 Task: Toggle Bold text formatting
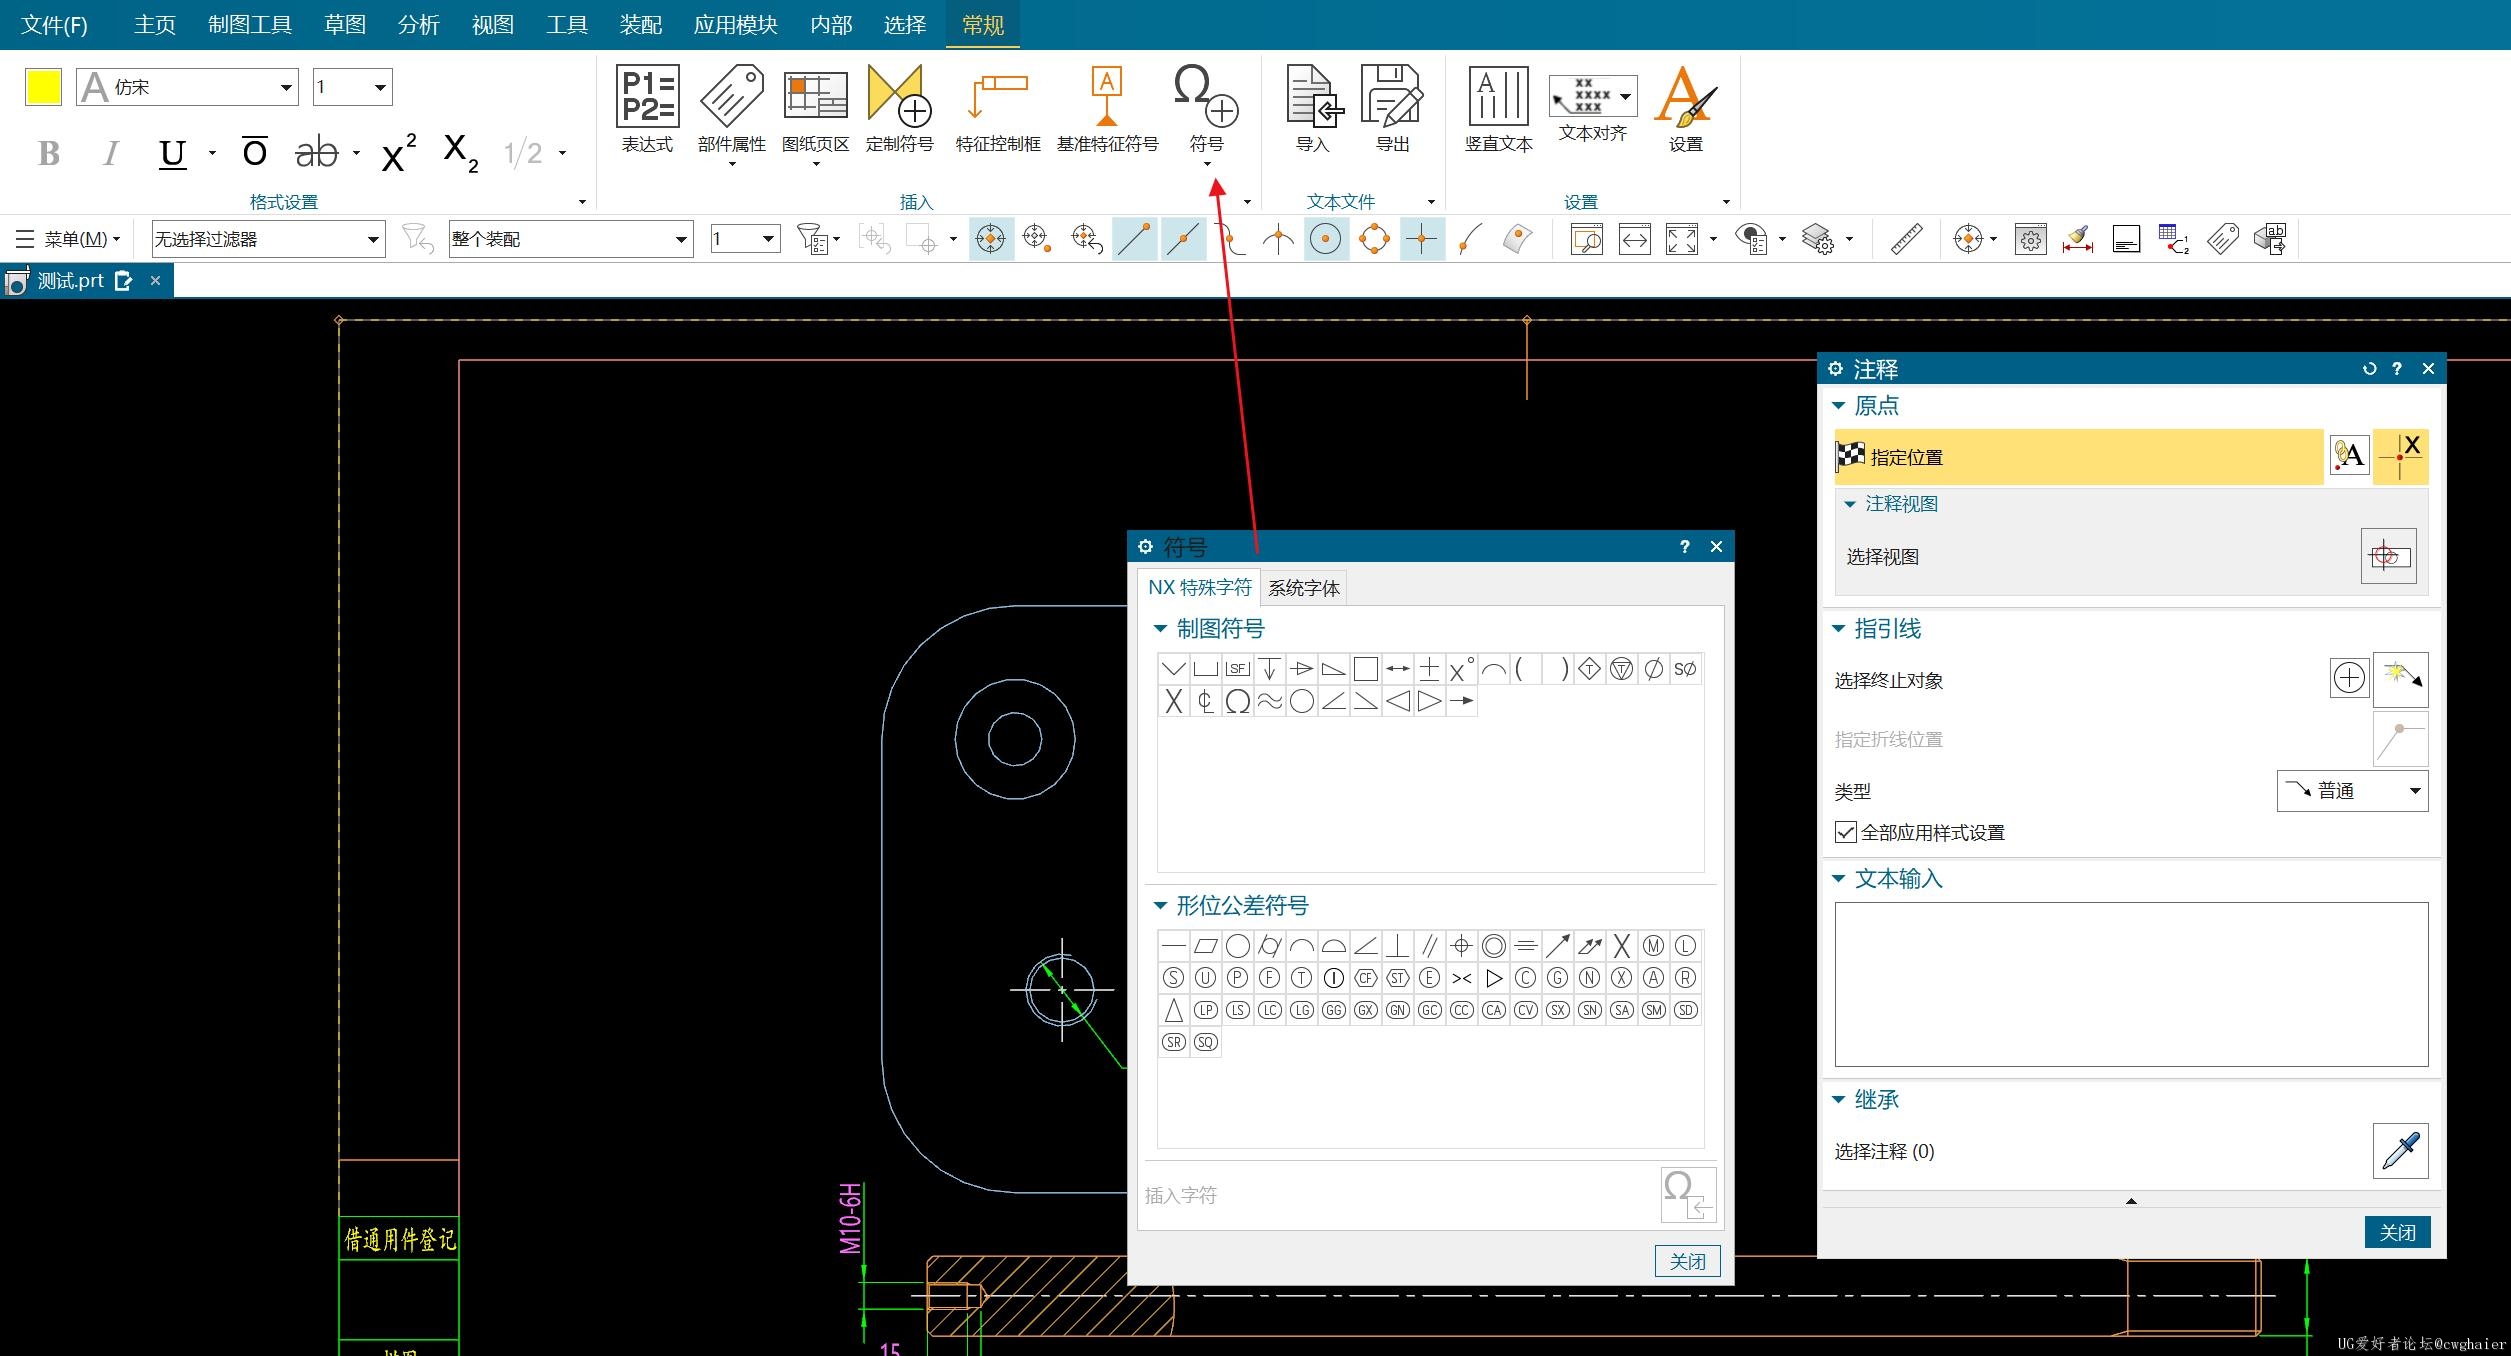point(49,153)
